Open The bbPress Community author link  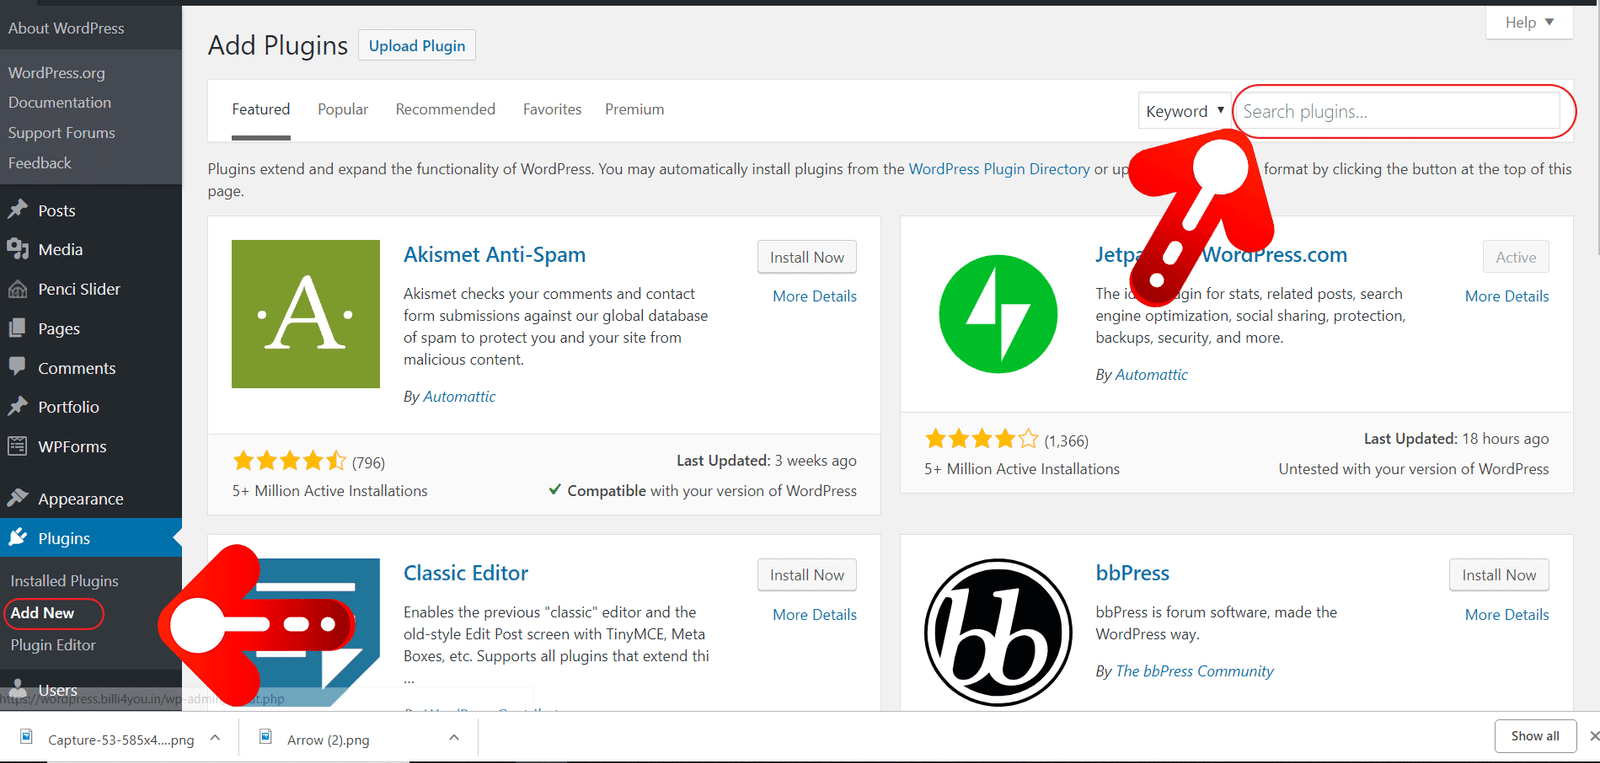tap(1194, 671)
